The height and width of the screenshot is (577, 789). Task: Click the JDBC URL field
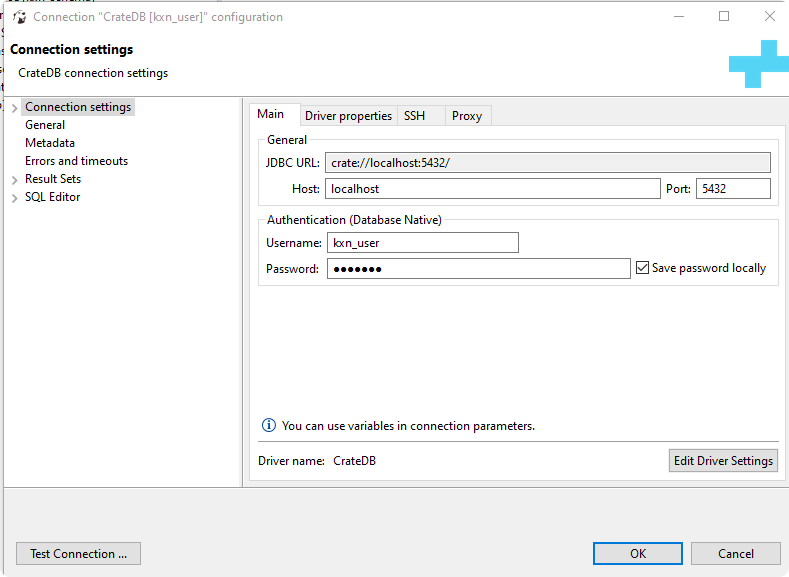(547, 162)
